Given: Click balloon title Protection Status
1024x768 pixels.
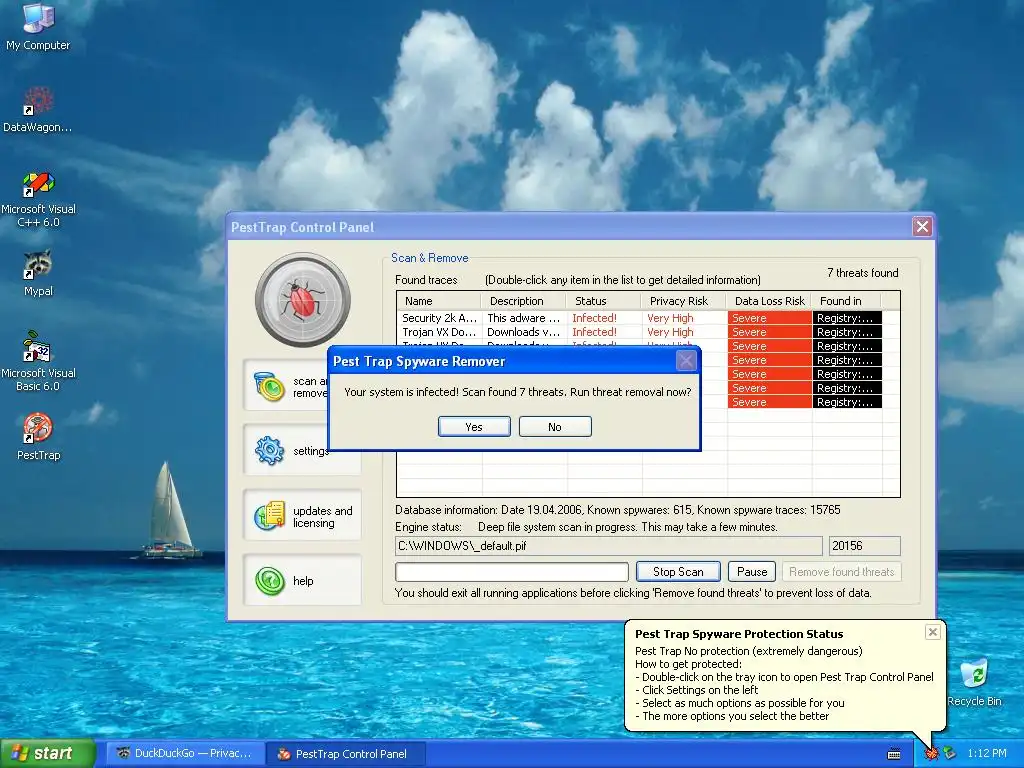Looking at the screenshot, I should pos(739,633).
